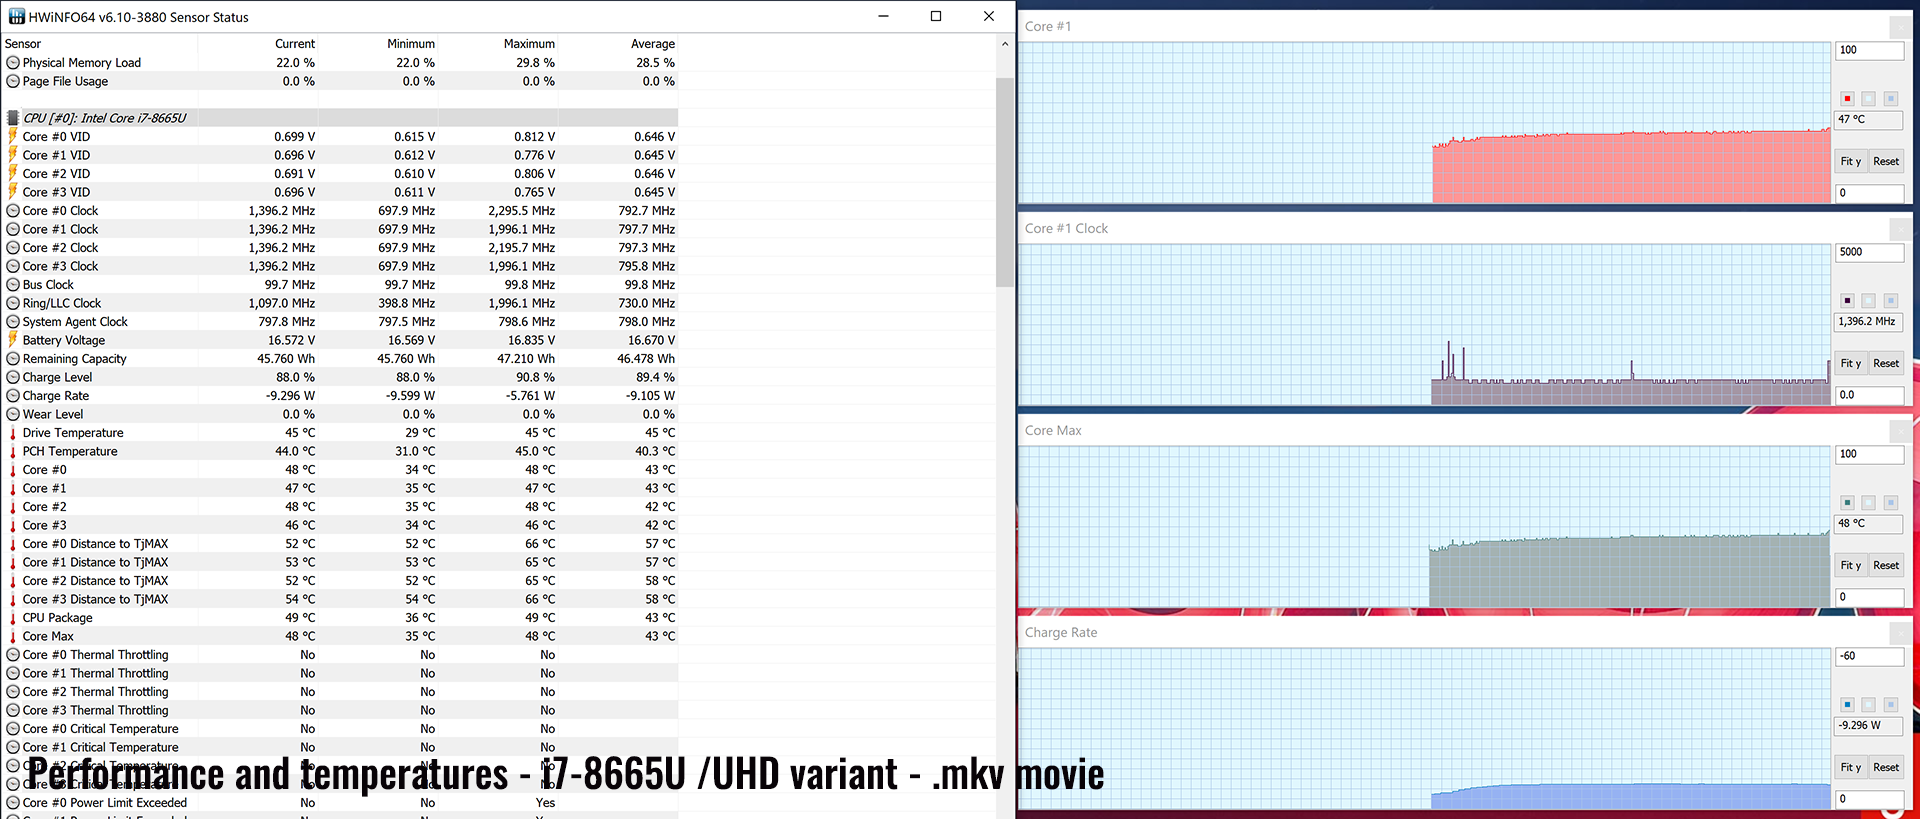Close the Core #1 graph window

pyautogui.click(x=1900, y=27)
